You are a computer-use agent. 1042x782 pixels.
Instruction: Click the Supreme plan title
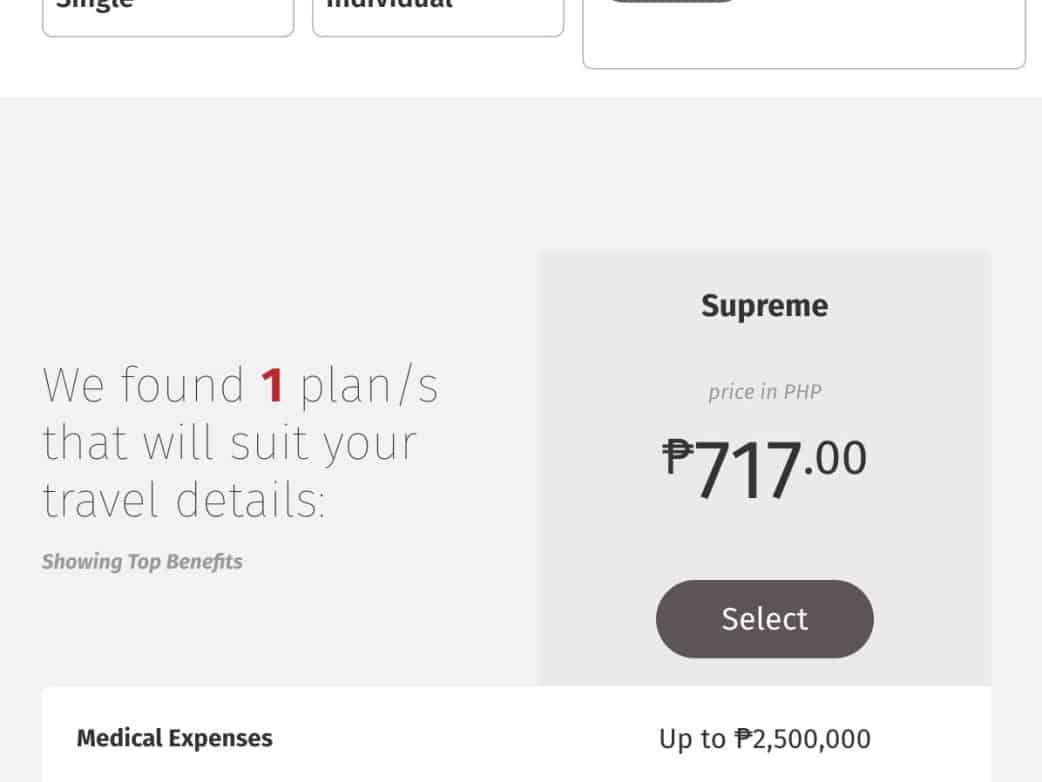(x=764, y=306)
